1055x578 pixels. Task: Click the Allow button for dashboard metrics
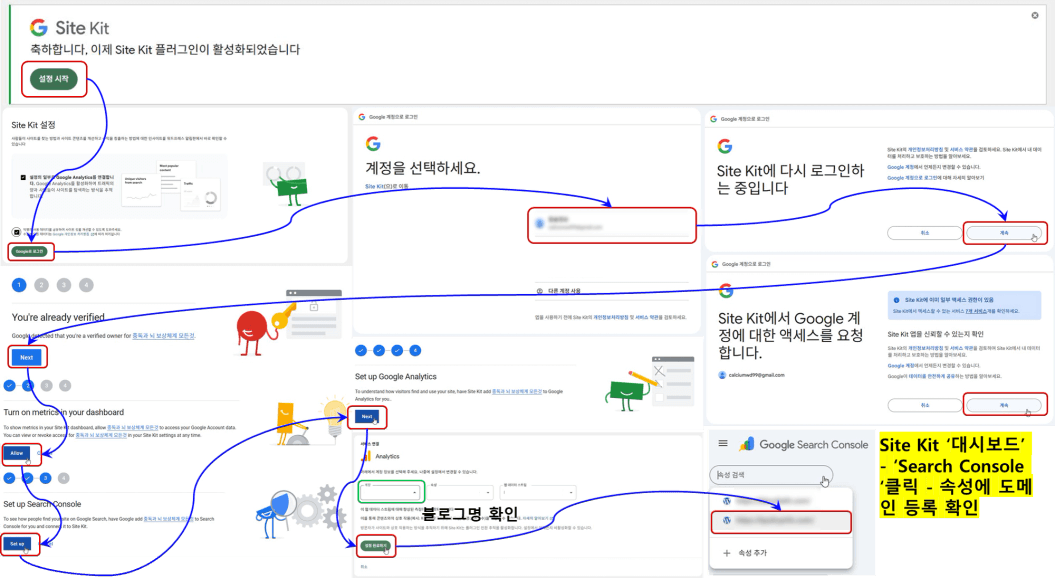pyautogui.click(x=17, y=453)
